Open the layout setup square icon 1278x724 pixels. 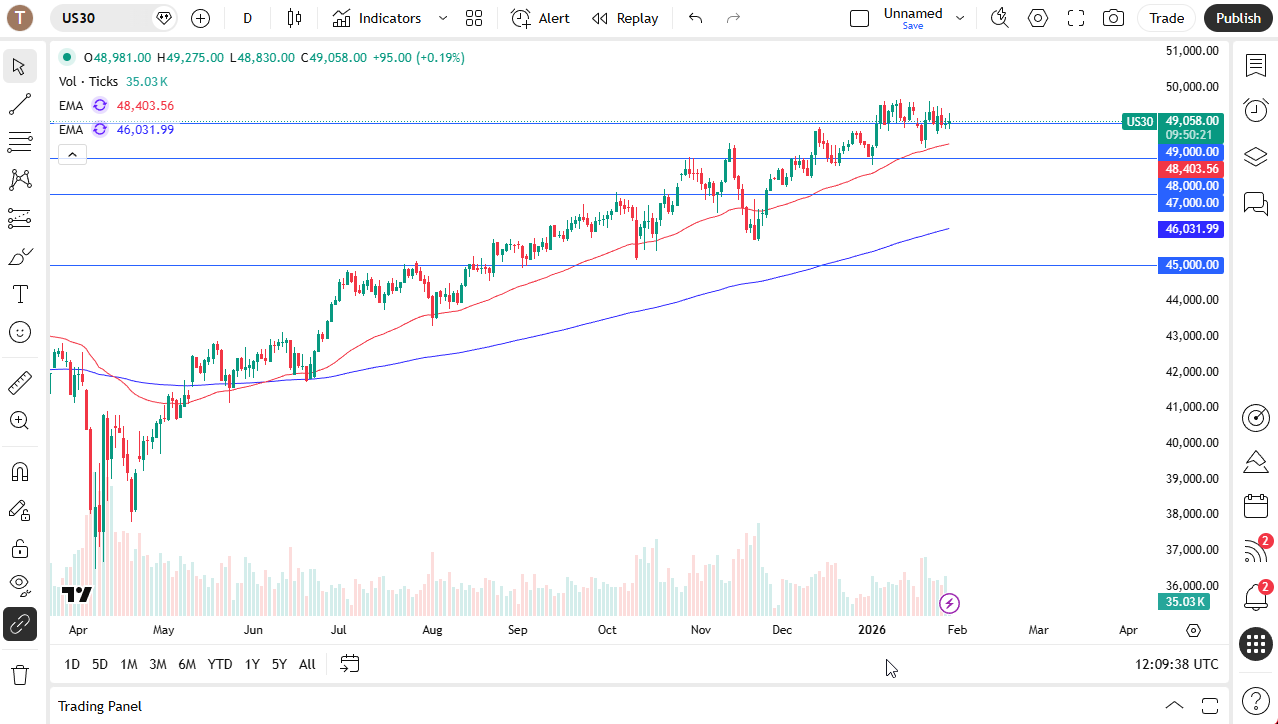point(859,18)
